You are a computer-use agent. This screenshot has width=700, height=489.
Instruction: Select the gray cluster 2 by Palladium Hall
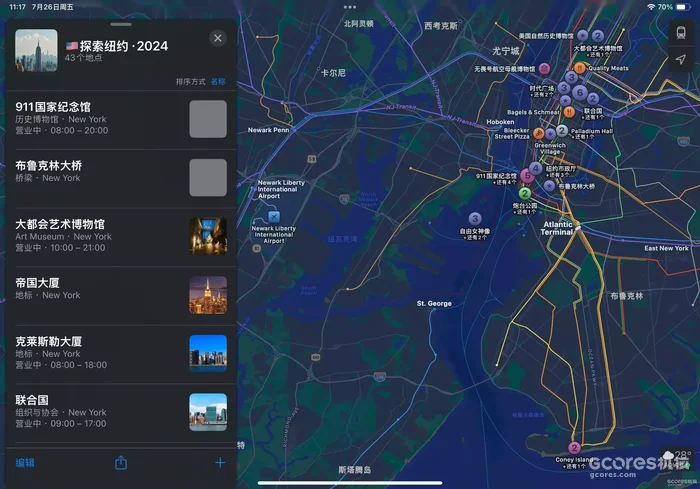[562, 130]
